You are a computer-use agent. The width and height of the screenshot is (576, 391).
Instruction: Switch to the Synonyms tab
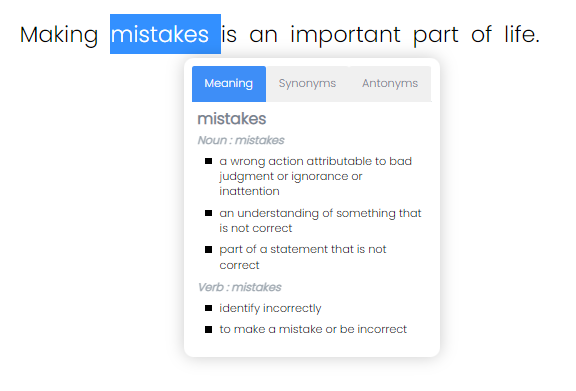pos(307,84)
